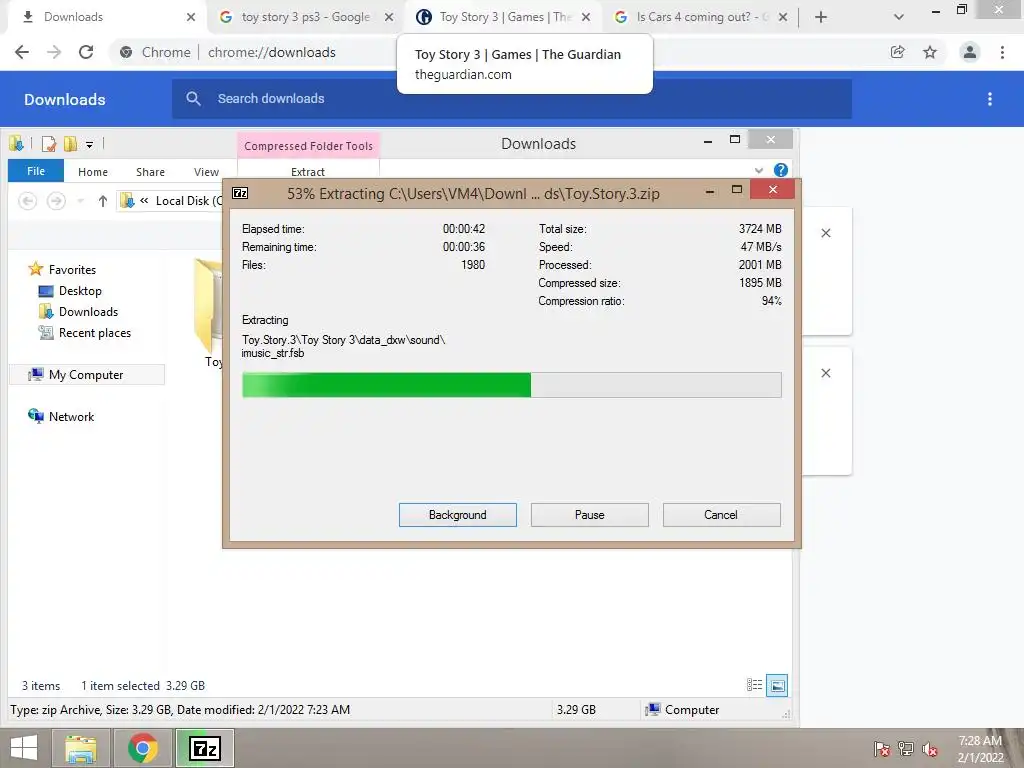Open Windows Start button
This screenshot has width=1024, height=768.
(24, 748)
